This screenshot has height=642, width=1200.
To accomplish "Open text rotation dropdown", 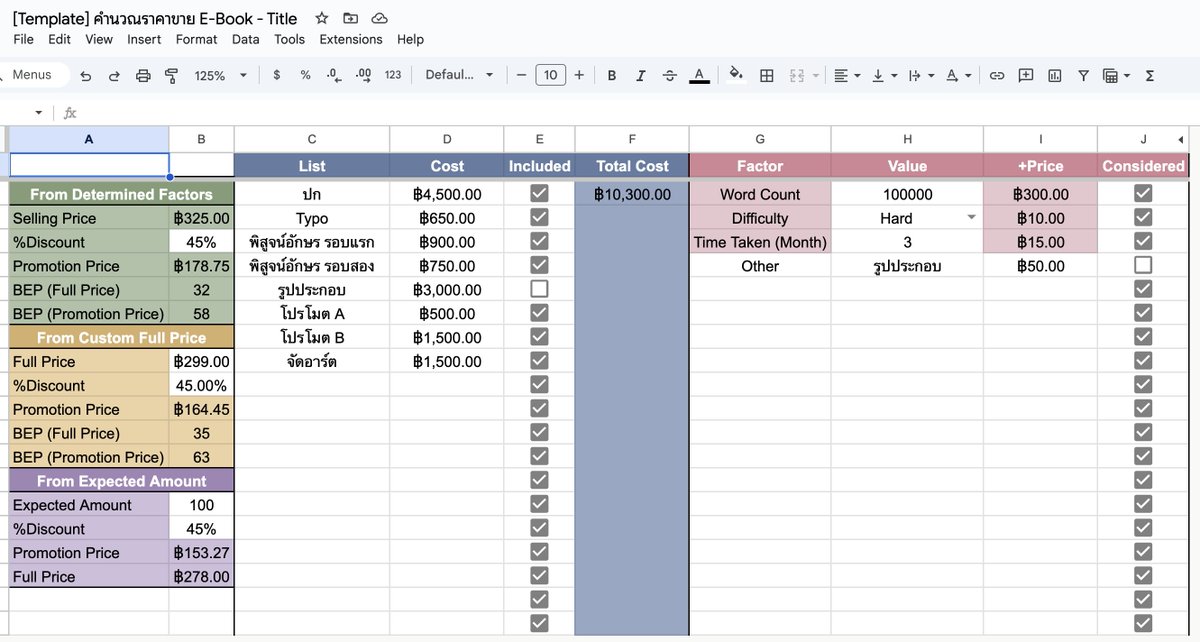I will coord(958,75).
